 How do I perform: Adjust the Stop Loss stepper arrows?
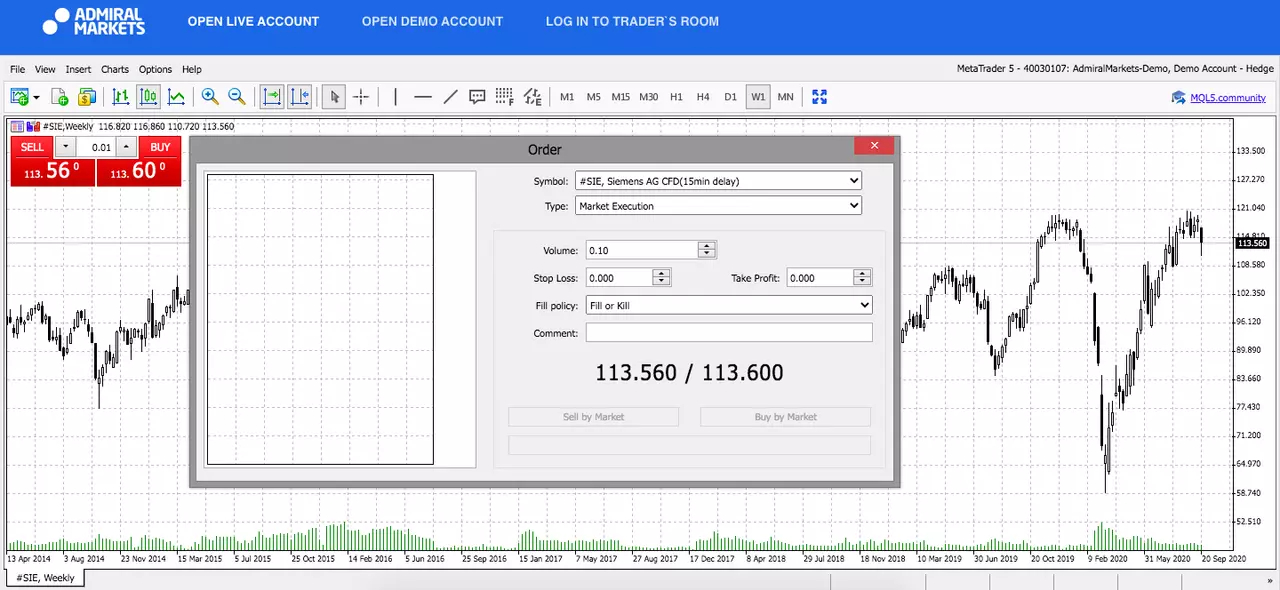coord(661,278)
